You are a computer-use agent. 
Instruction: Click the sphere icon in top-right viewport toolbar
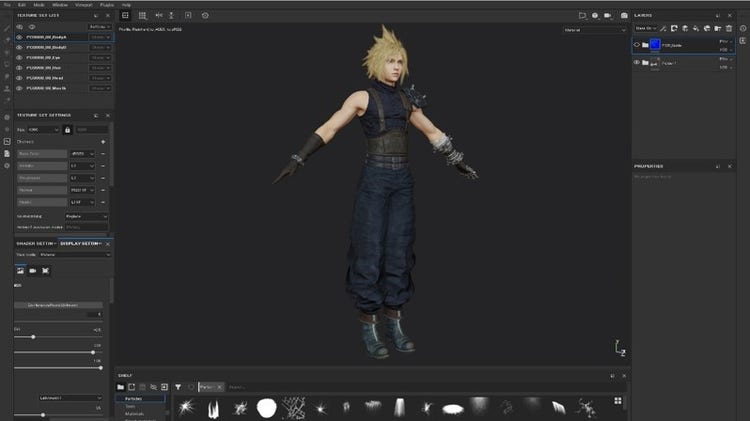tap(595, 15)
